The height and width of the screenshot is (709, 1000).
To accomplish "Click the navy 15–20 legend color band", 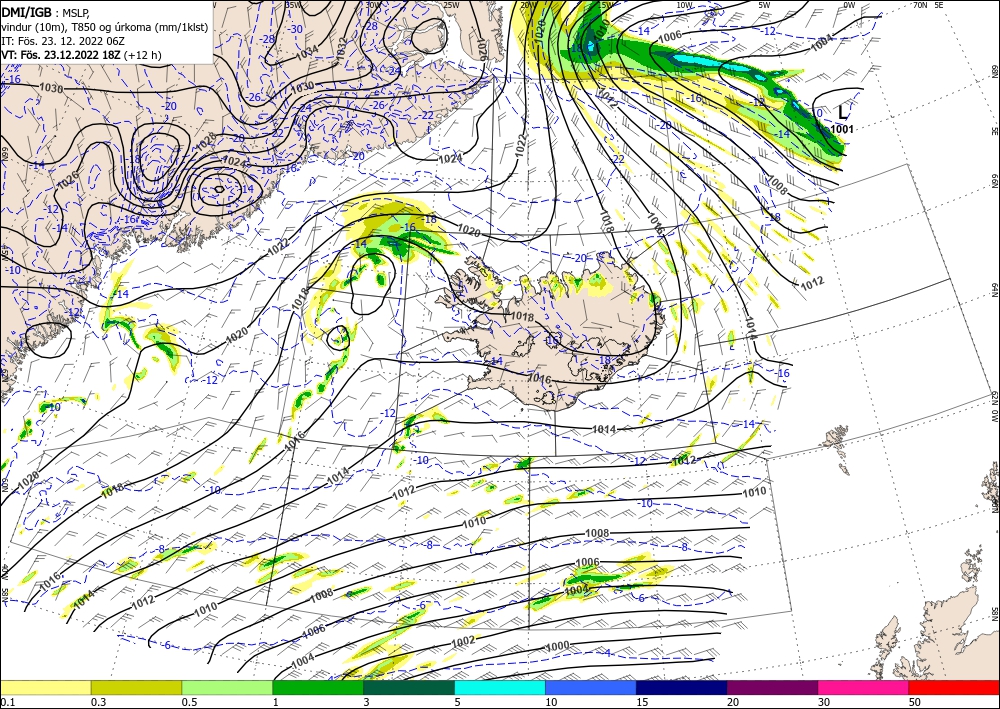I will [682, 687].
